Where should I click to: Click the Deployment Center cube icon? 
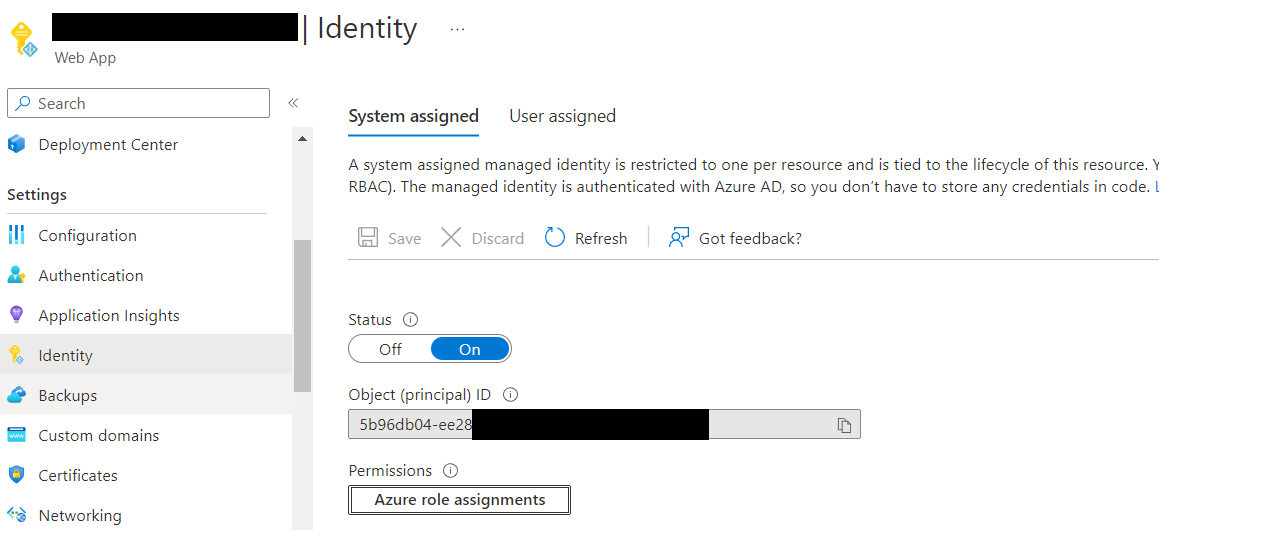pyautogui.click(x=16, y=145)
